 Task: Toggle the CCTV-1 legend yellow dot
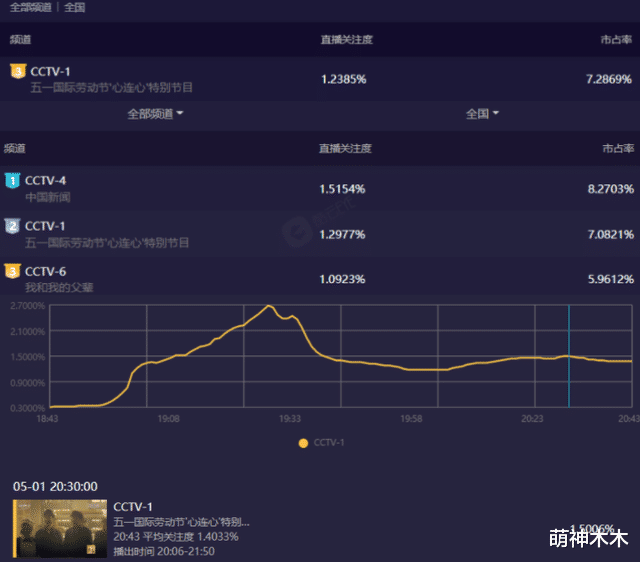303,443
